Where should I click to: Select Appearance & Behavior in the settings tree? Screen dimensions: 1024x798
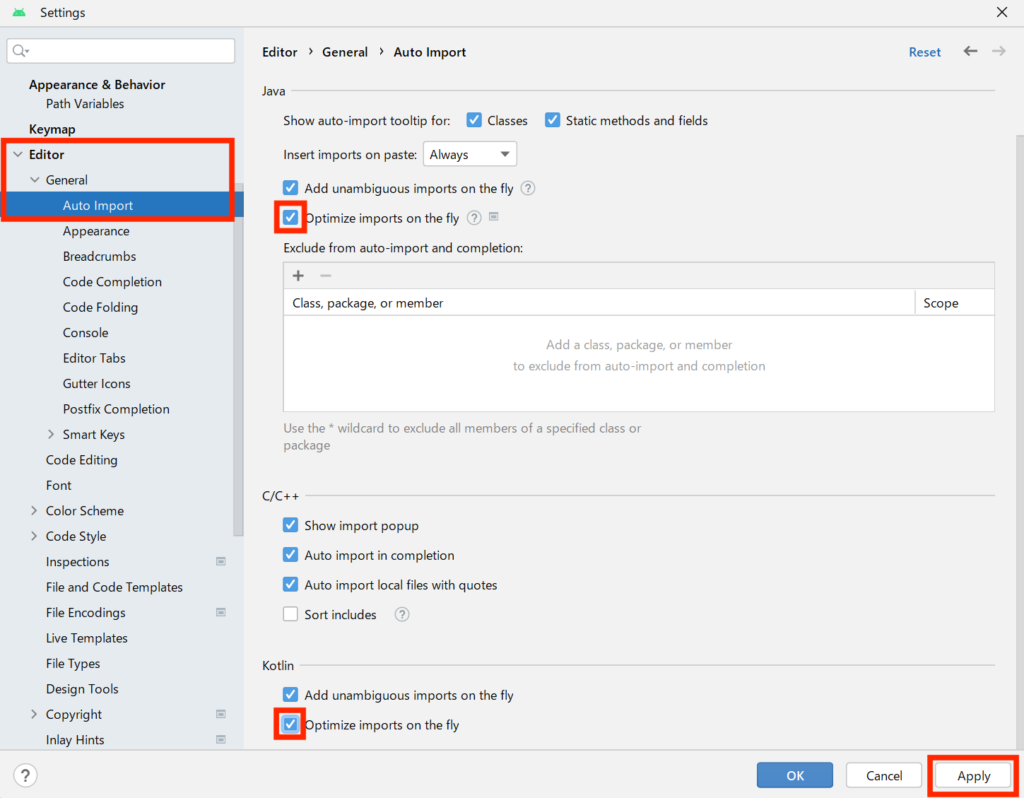(x=97, y=84)
